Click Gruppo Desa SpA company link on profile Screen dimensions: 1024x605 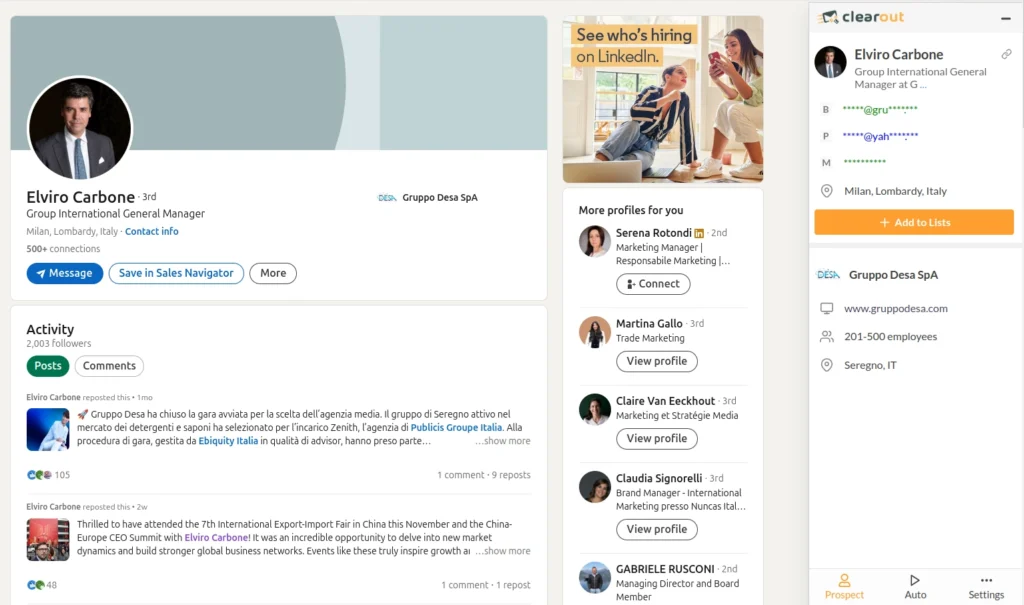pyautogui.click(x=428, y=197)
